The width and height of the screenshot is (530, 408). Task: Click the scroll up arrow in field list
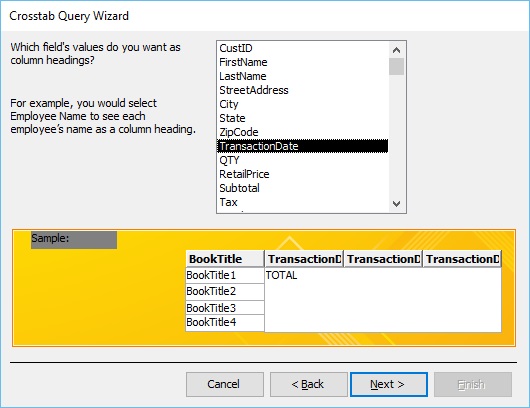(x=396, y=50)
